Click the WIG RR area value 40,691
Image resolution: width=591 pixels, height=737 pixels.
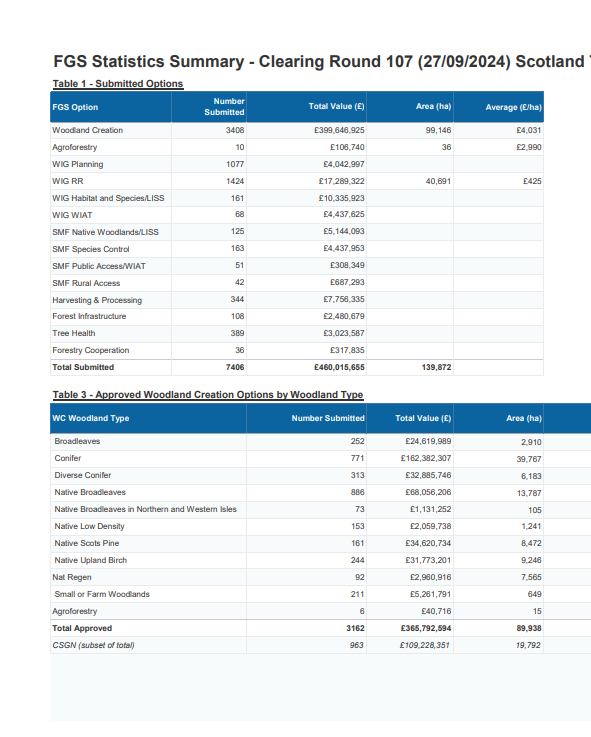438,181
